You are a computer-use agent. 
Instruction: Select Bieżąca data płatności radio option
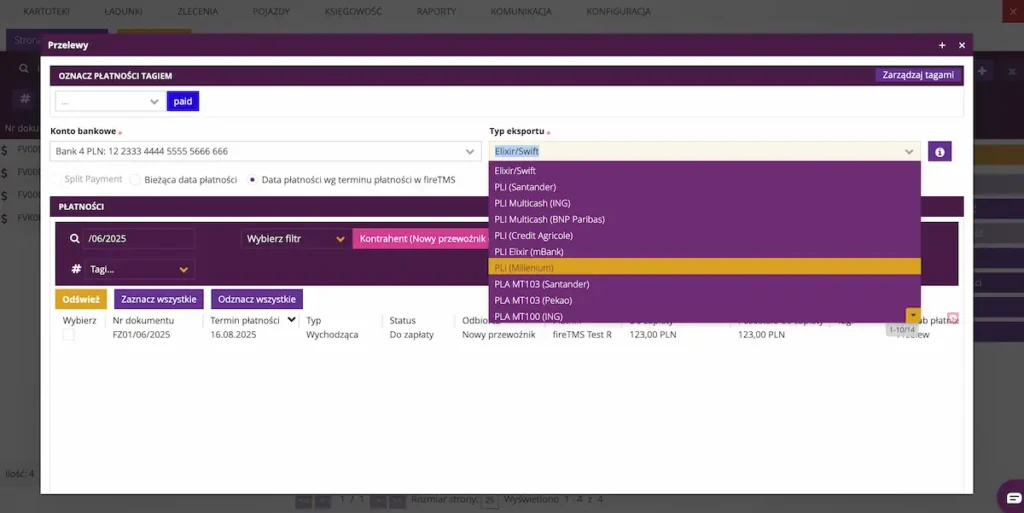[135, 179]
